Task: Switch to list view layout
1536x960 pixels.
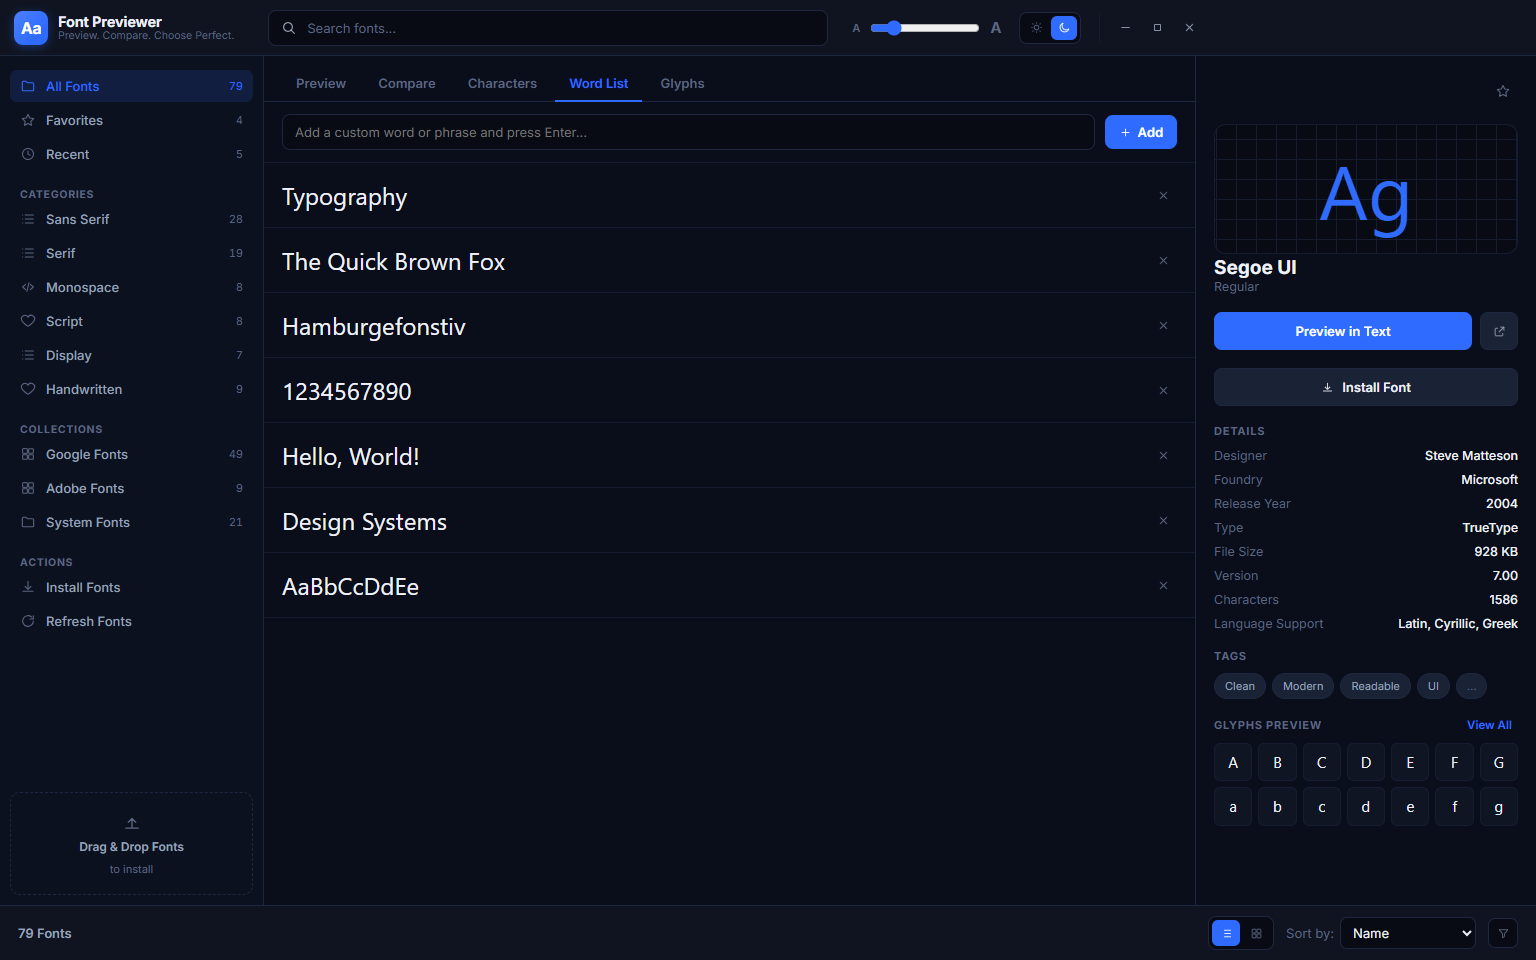Action: point(1226,933)
